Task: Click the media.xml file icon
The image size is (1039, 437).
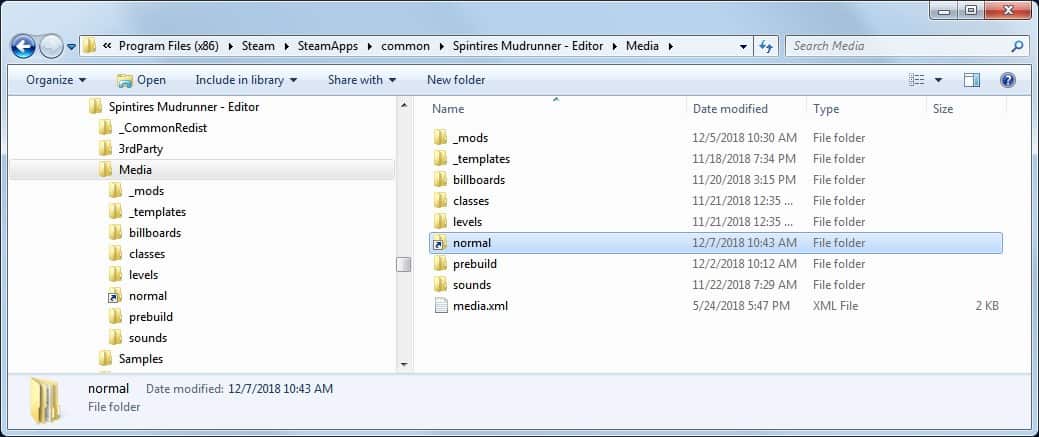Action: click(441, 306)
